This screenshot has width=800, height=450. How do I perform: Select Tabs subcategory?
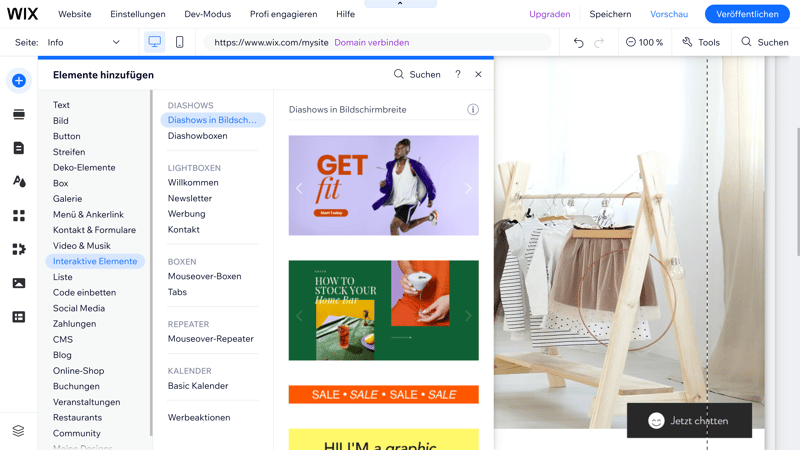point(177,292)
